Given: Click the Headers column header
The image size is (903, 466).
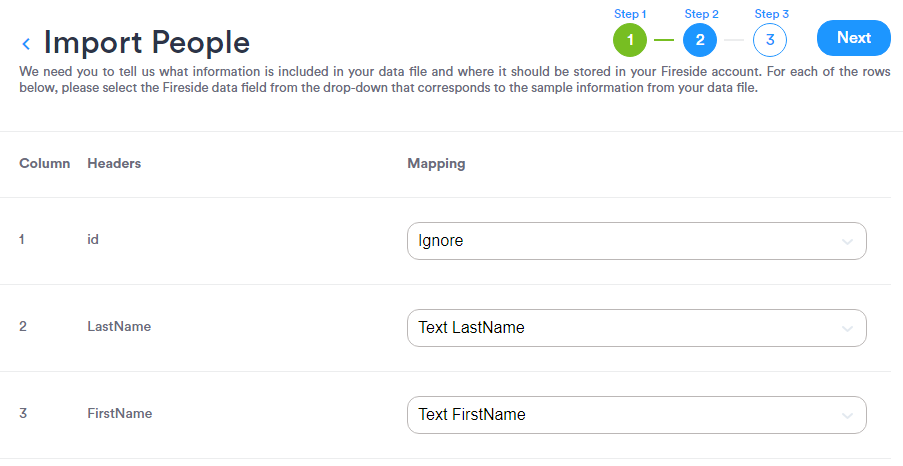Looking at the screenshot, I should [114, 164].
